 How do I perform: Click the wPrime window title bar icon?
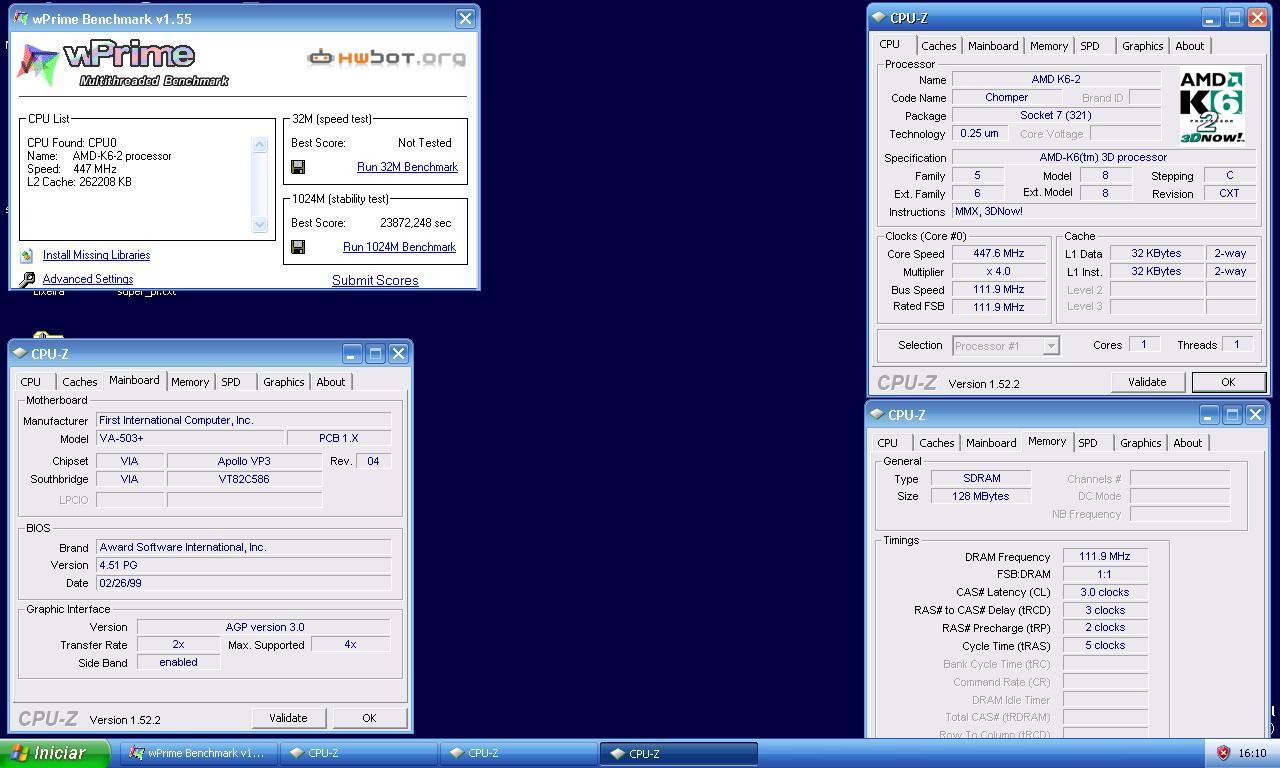pyautogui.click(x=22, y=19)
